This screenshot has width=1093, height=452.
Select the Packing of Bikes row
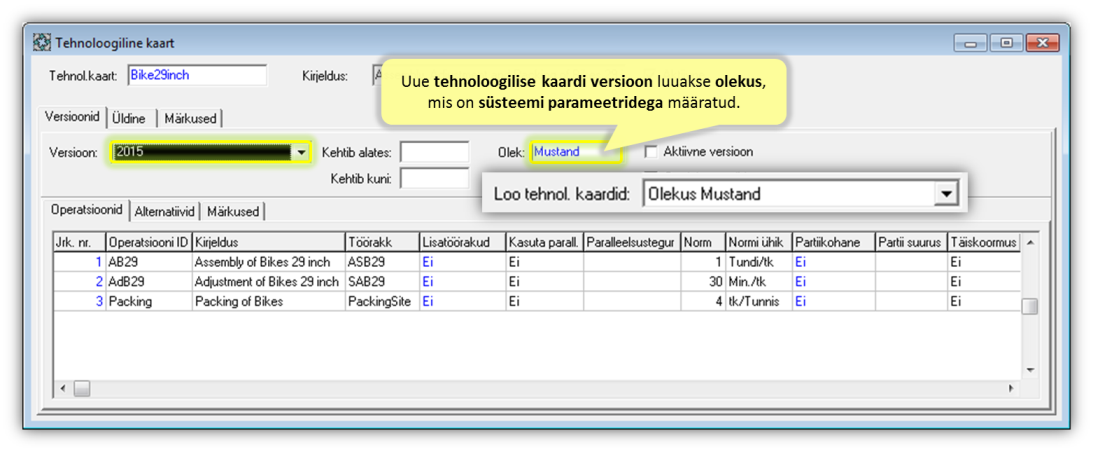pos(266,301)
